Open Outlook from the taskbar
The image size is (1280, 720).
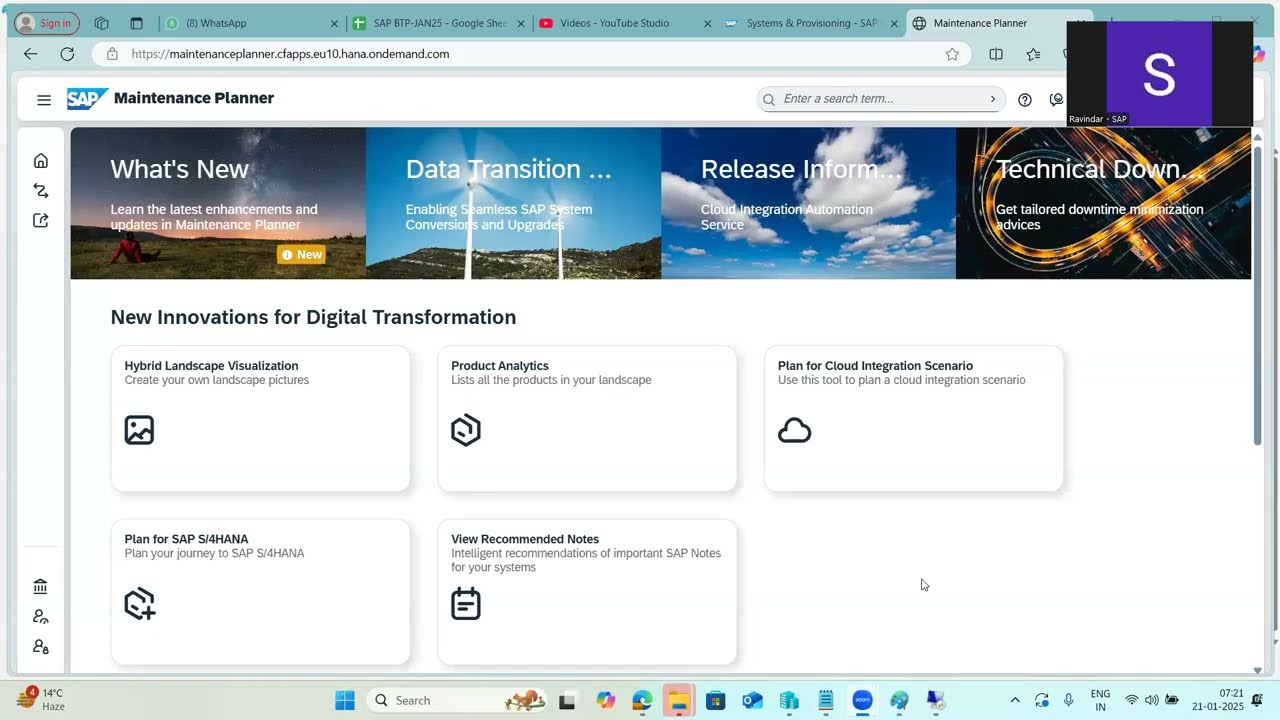point(752,700)
